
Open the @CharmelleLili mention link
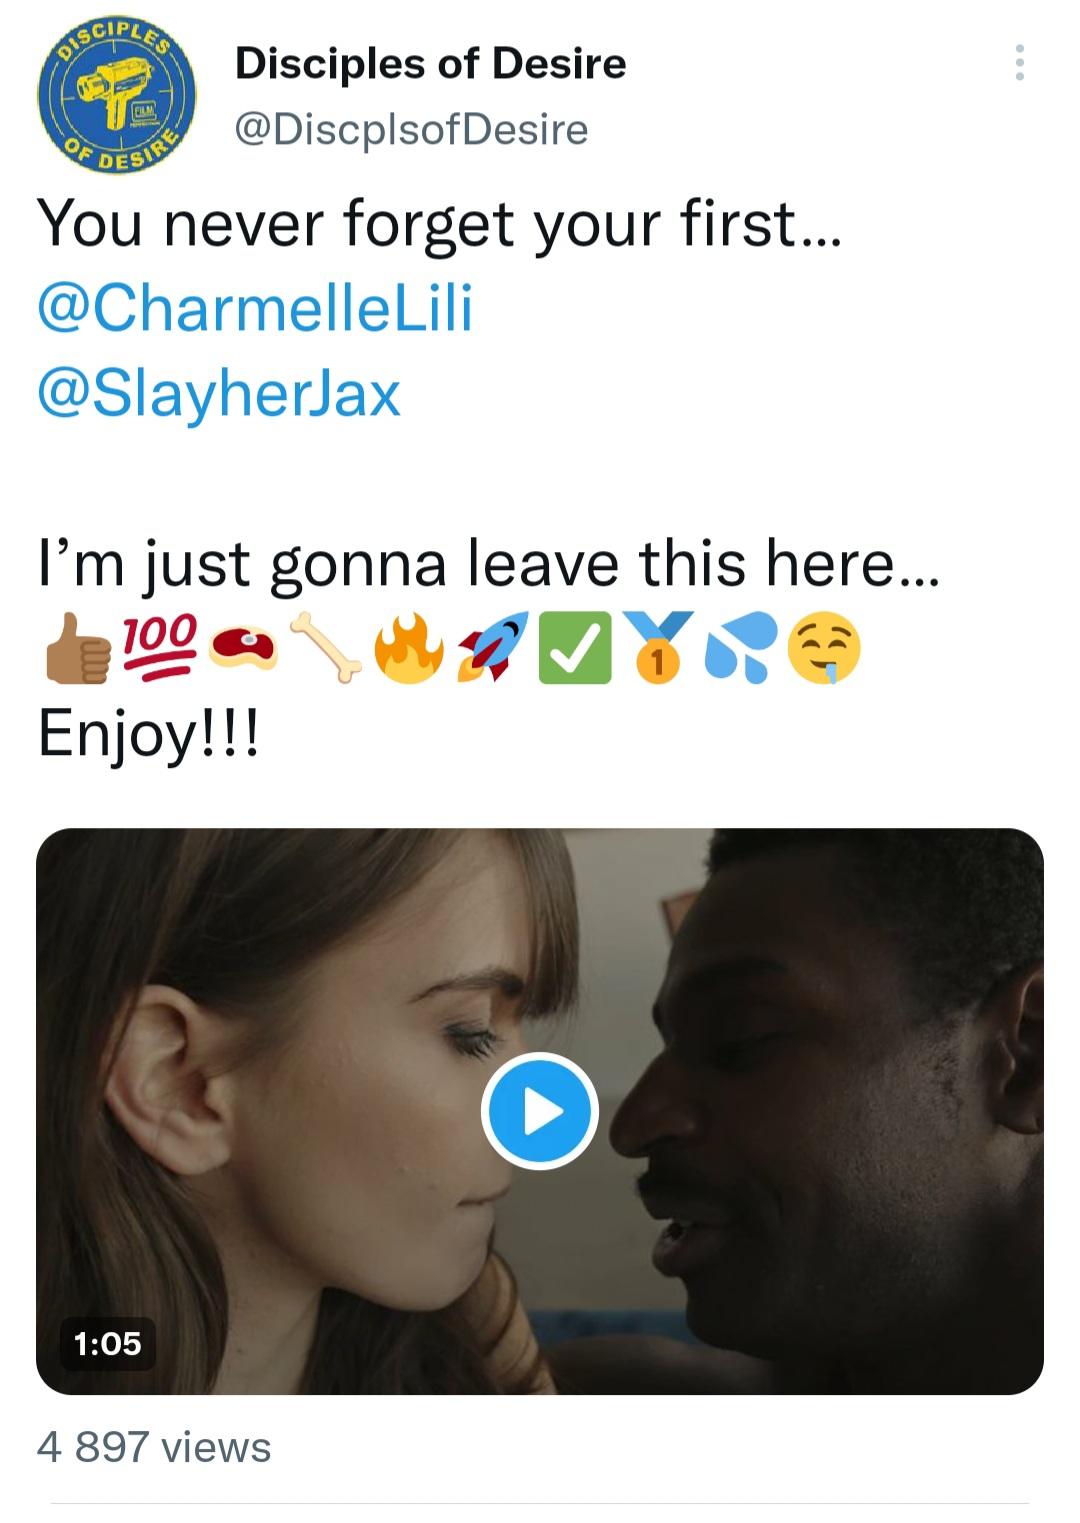[255, 307]
